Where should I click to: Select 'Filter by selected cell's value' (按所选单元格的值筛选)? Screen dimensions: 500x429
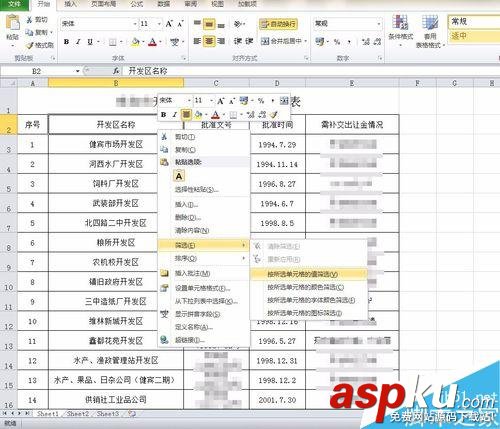pyautogui.click(x=309, y=274)
